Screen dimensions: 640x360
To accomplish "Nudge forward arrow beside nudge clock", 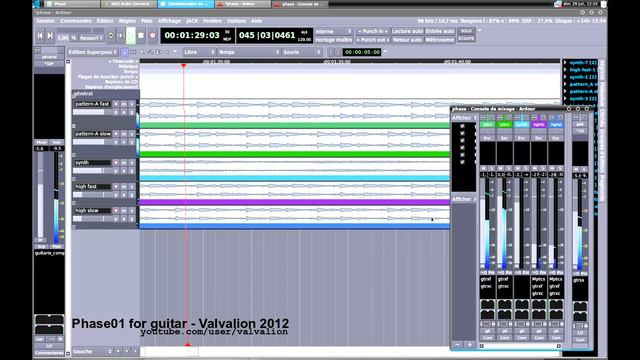I will (338, 52).
